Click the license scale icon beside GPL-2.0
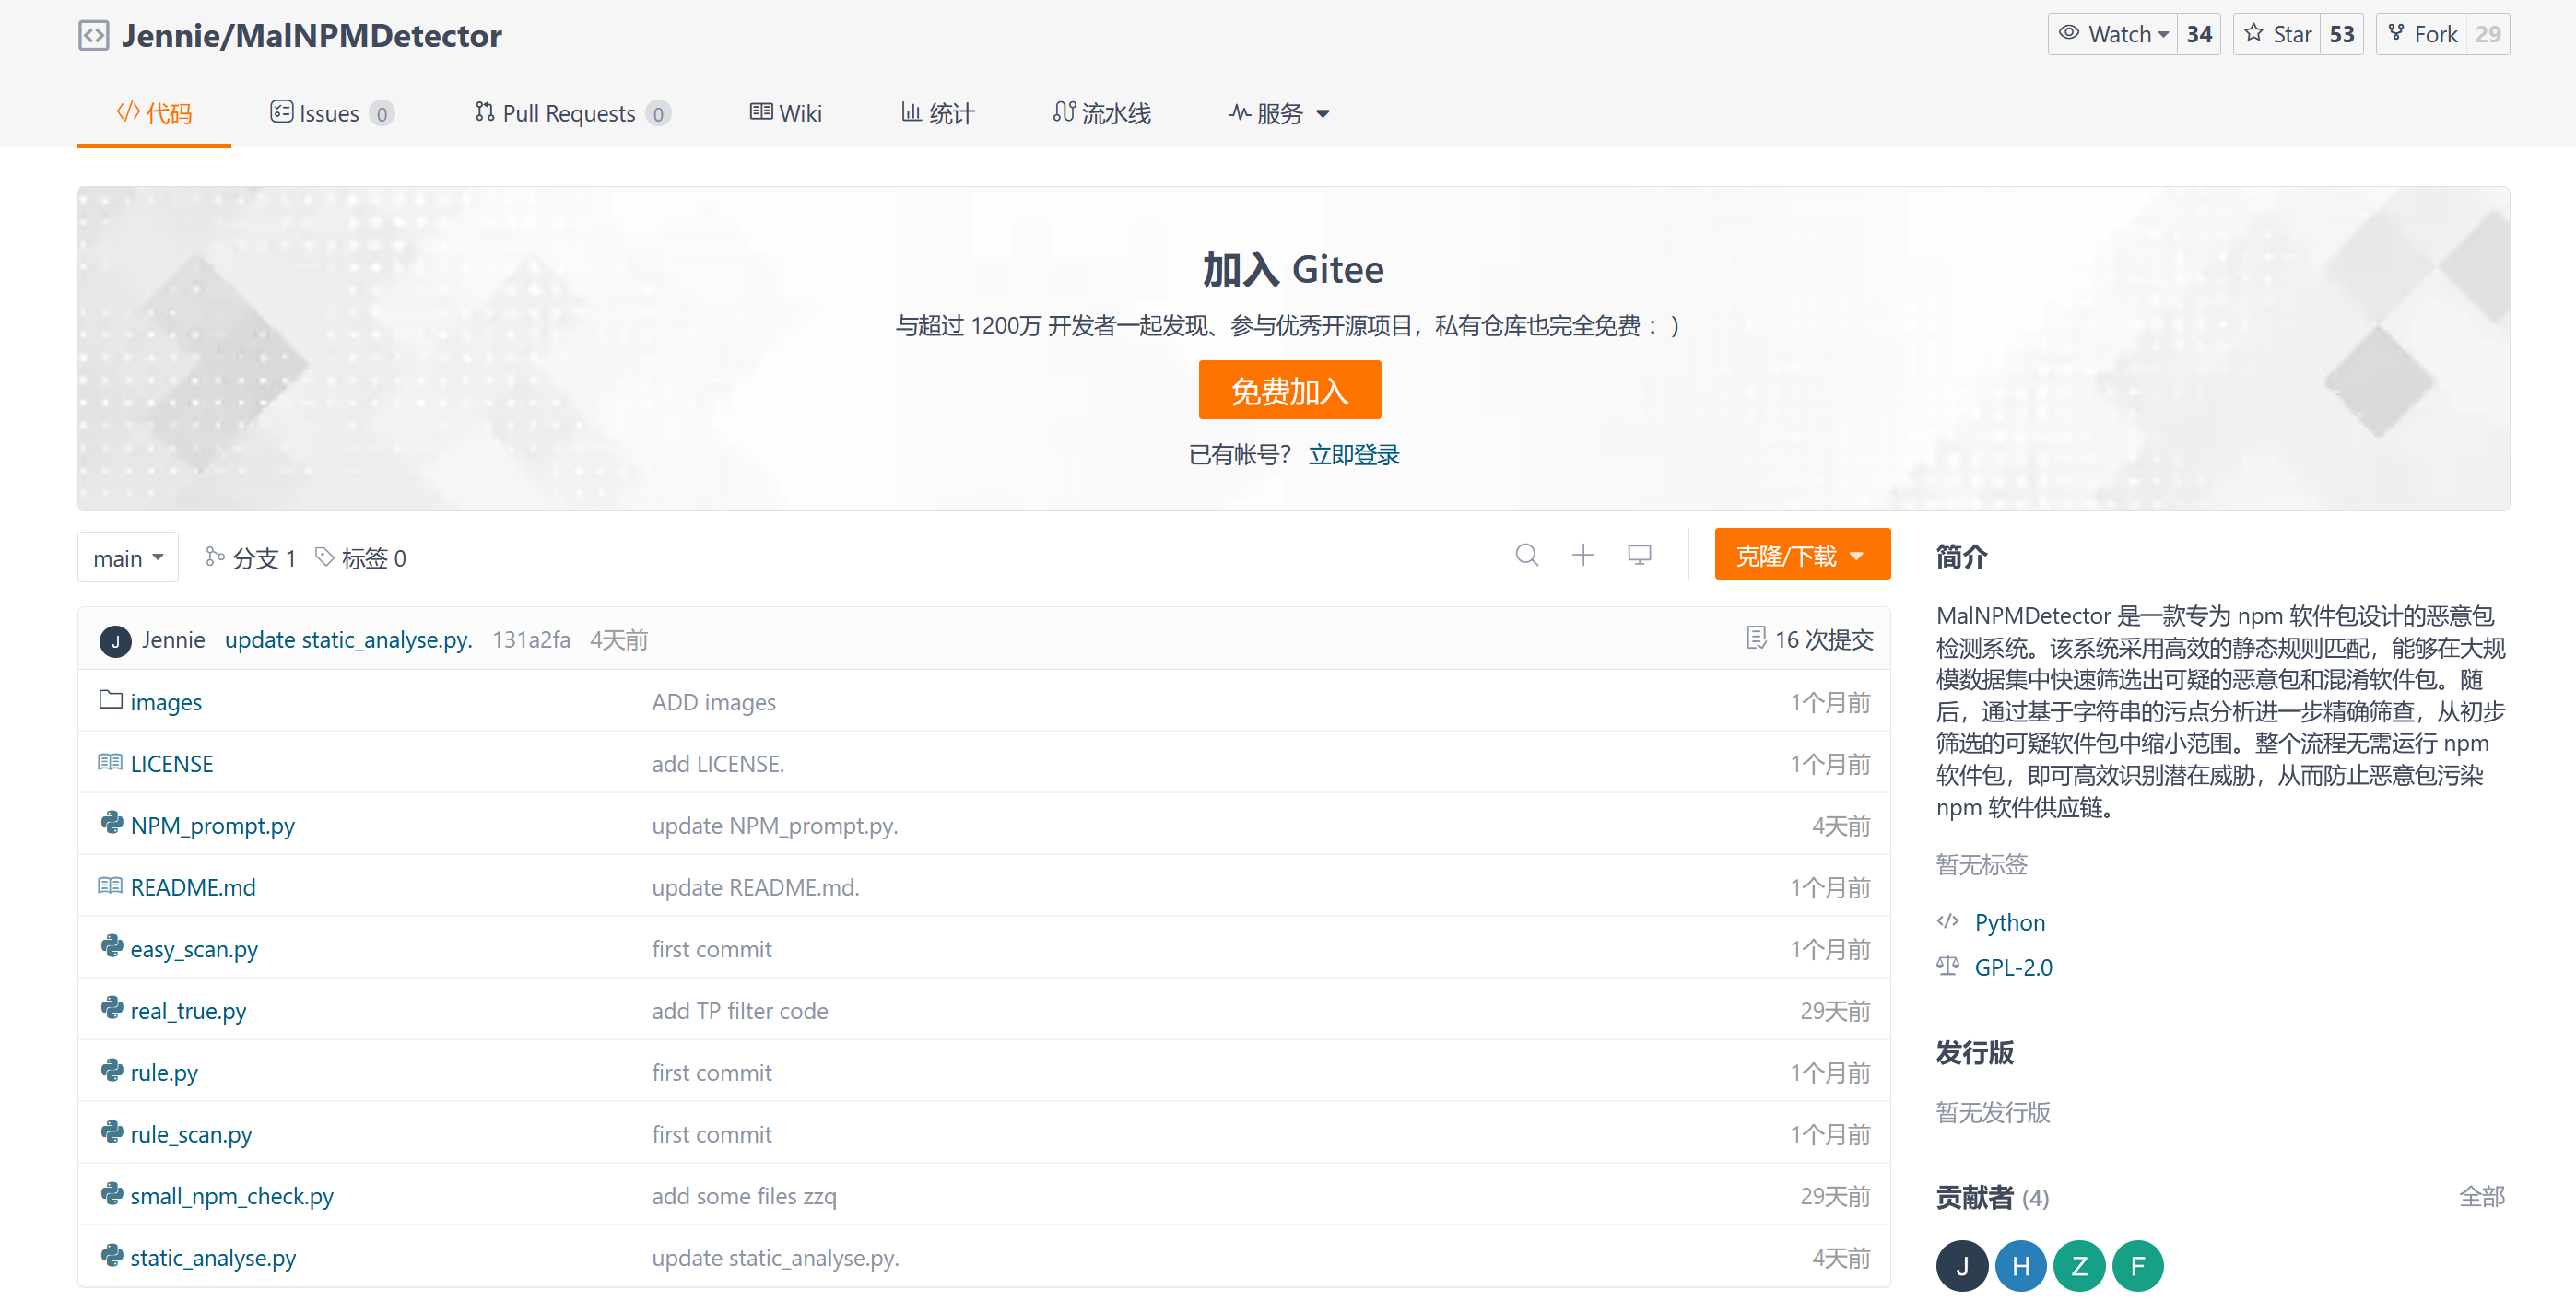The height and width of the screenshot is (1313, 2576). (1948, 965)
